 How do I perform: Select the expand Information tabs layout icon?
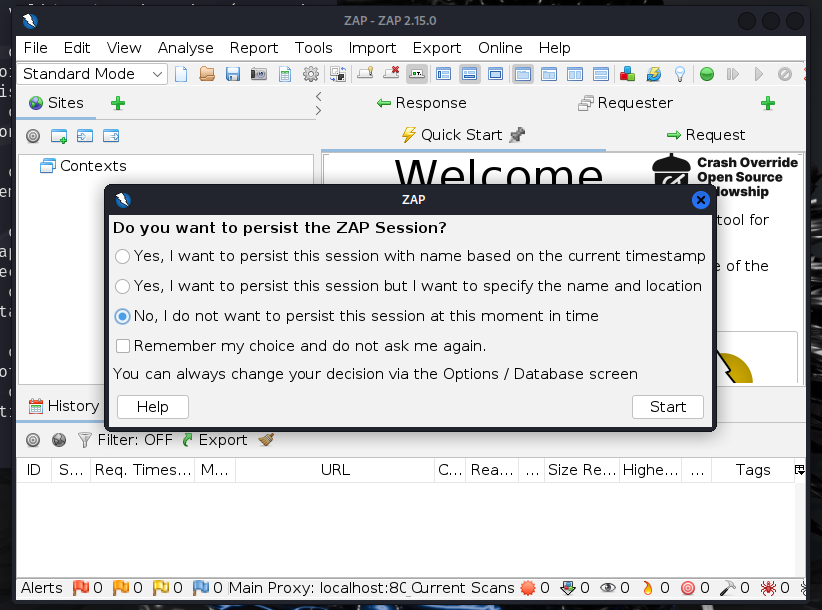click(x=469, y=74)
